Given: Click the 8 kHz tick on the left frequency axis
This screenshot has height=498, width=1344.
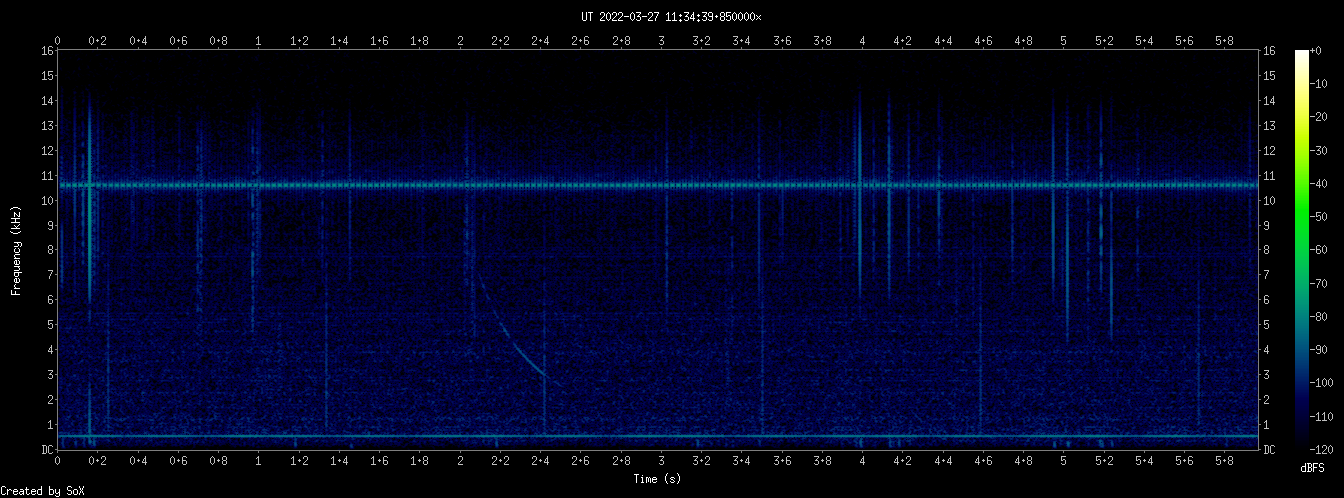Looking at the screenshot, I should [50, 250].
